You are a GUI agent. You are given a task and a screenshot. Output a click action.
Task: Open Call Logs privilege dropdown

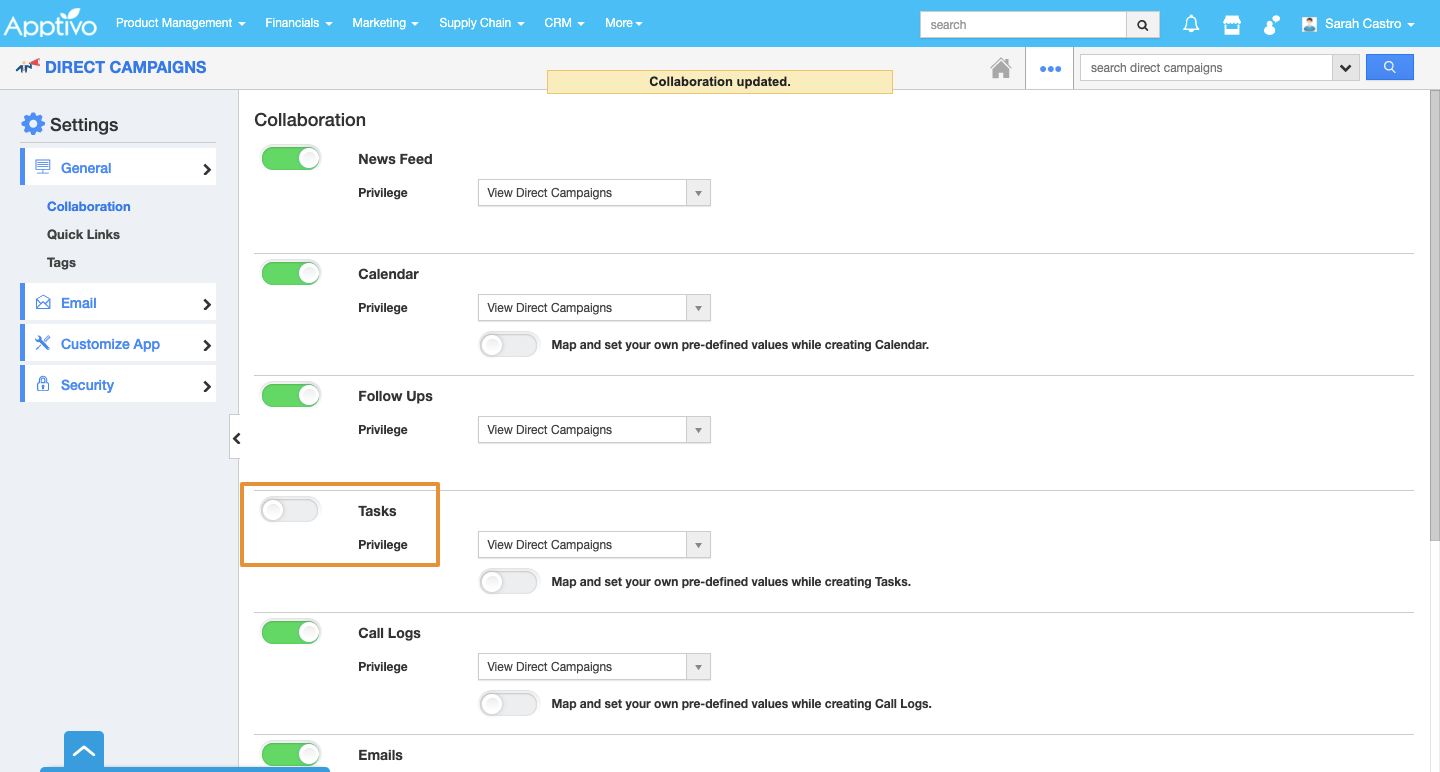[594, 667]
